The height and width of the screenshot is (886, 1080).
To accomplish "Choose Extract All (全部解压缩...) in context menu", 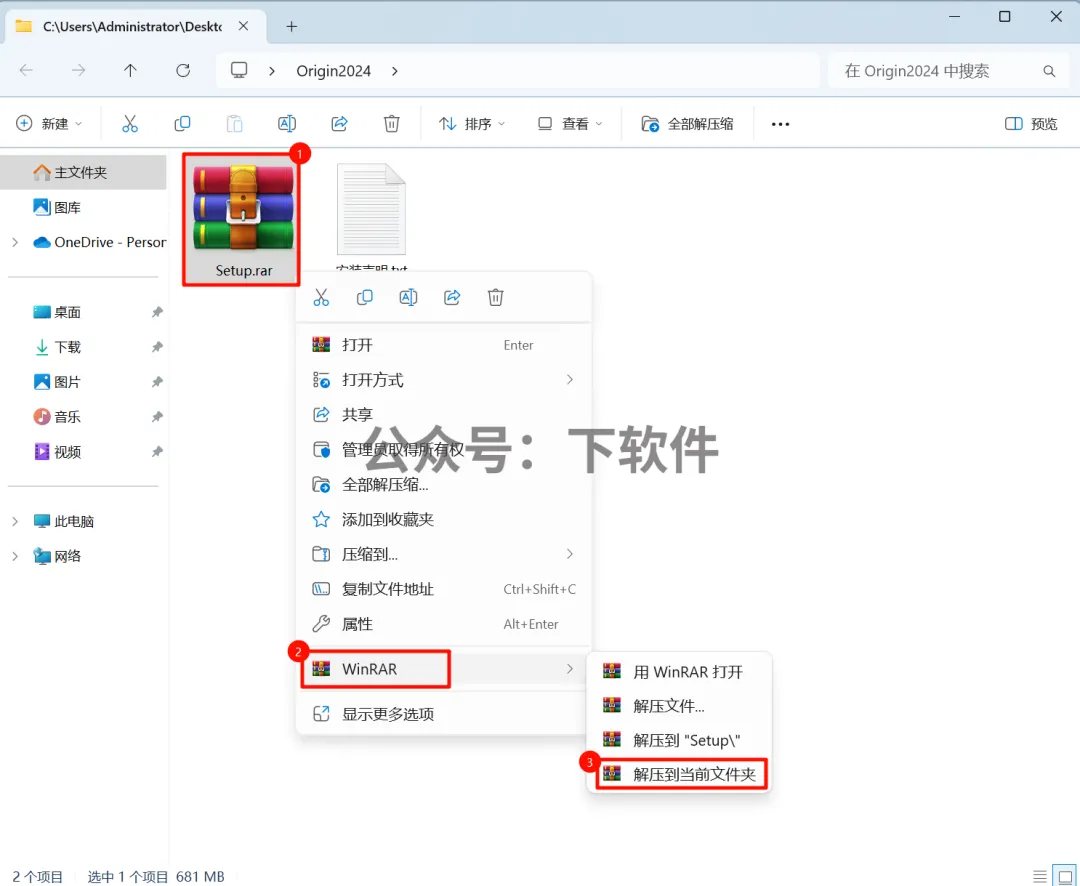I will (x=444, y=484).
